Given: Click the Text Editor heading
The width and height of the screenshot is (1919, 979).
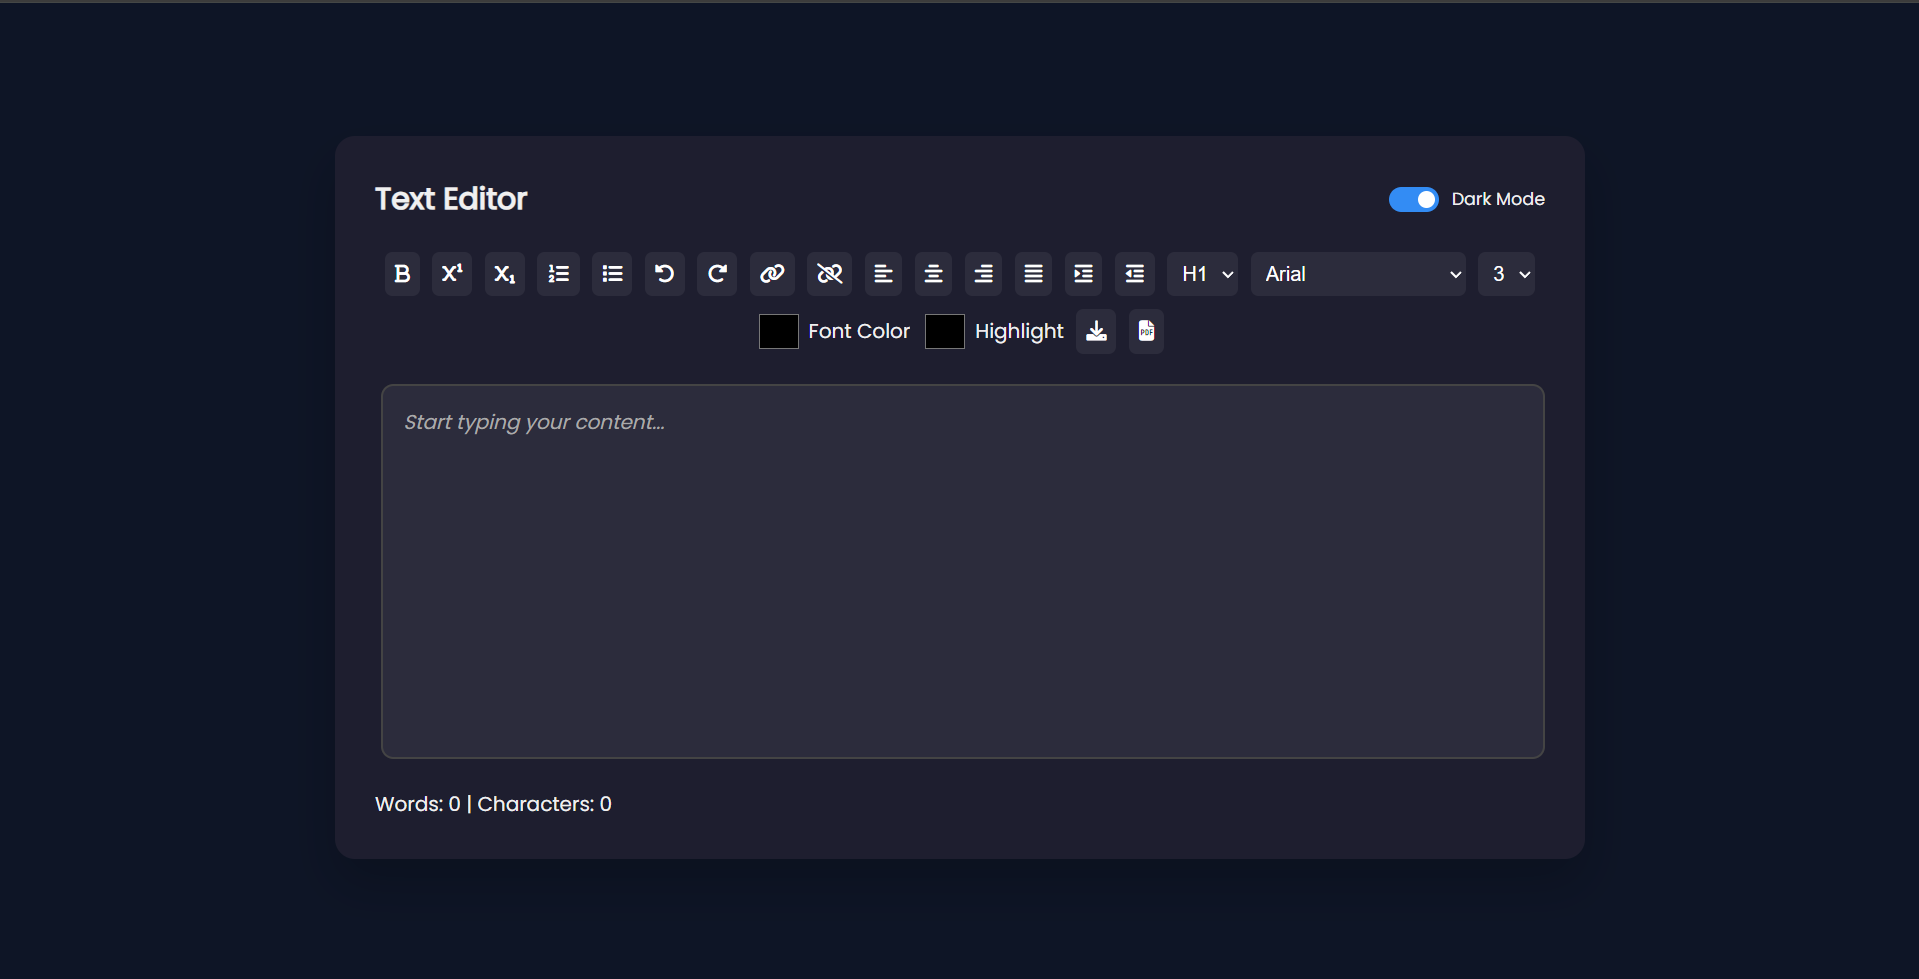Looking at the screenshot, I should [451, 199].
